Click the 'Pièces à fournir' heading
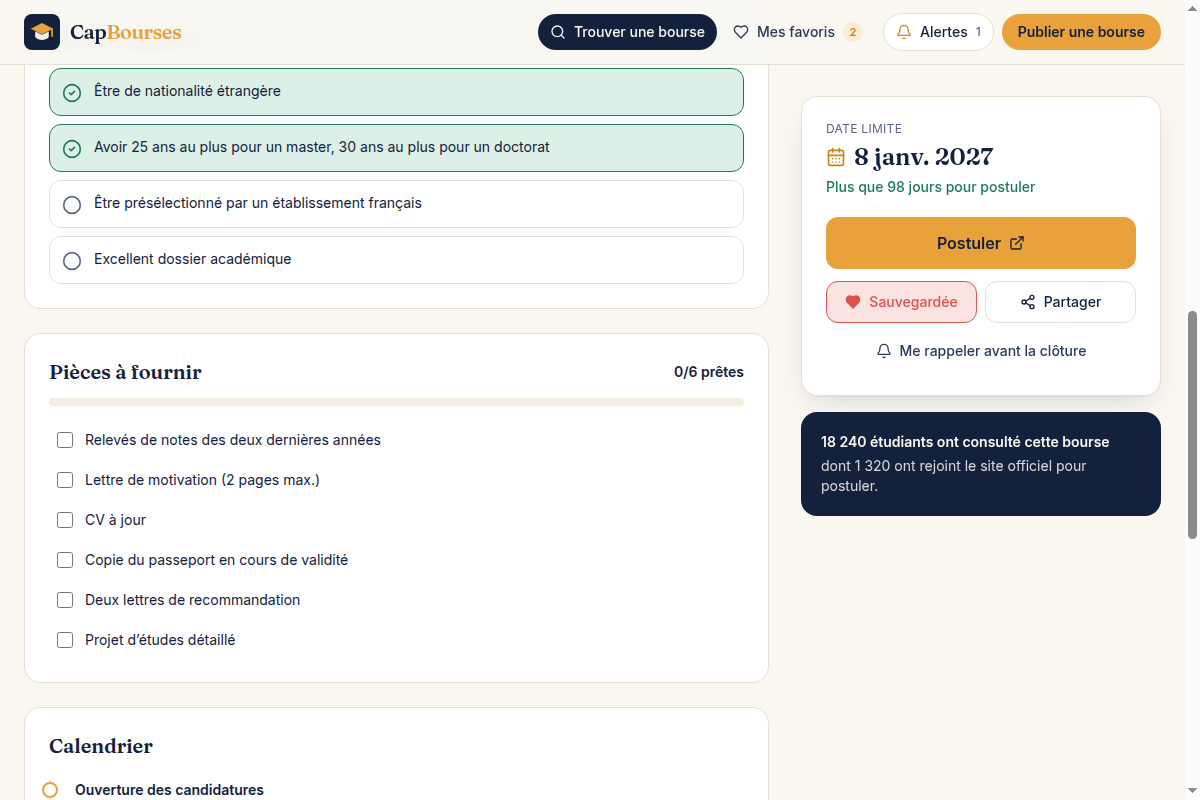 coord(125,372)
